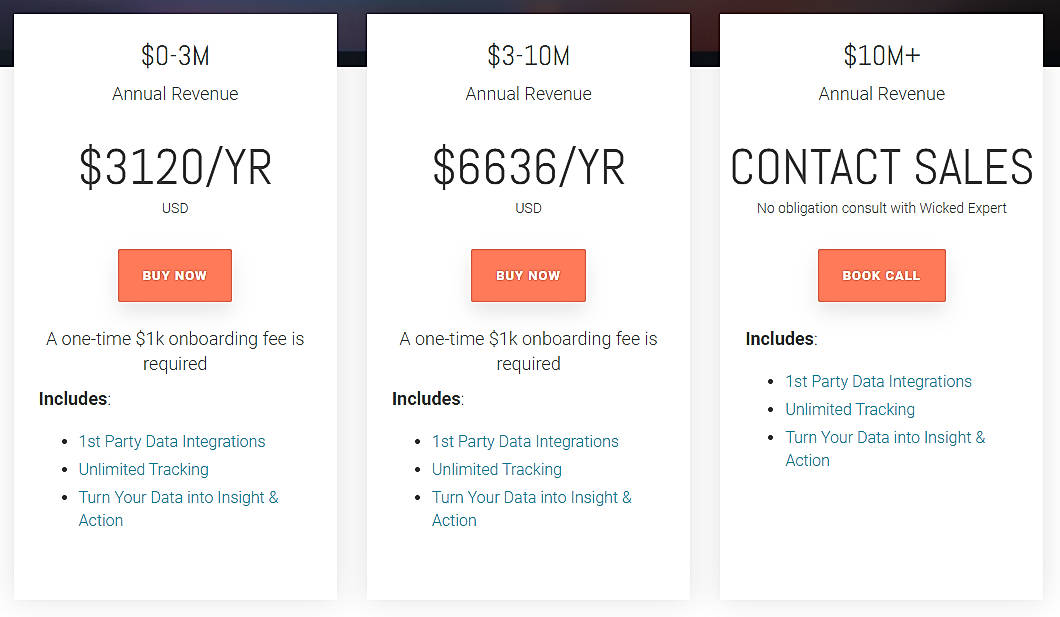Open Unlimited Tracking link in $0-3M plan

(144, 469)
